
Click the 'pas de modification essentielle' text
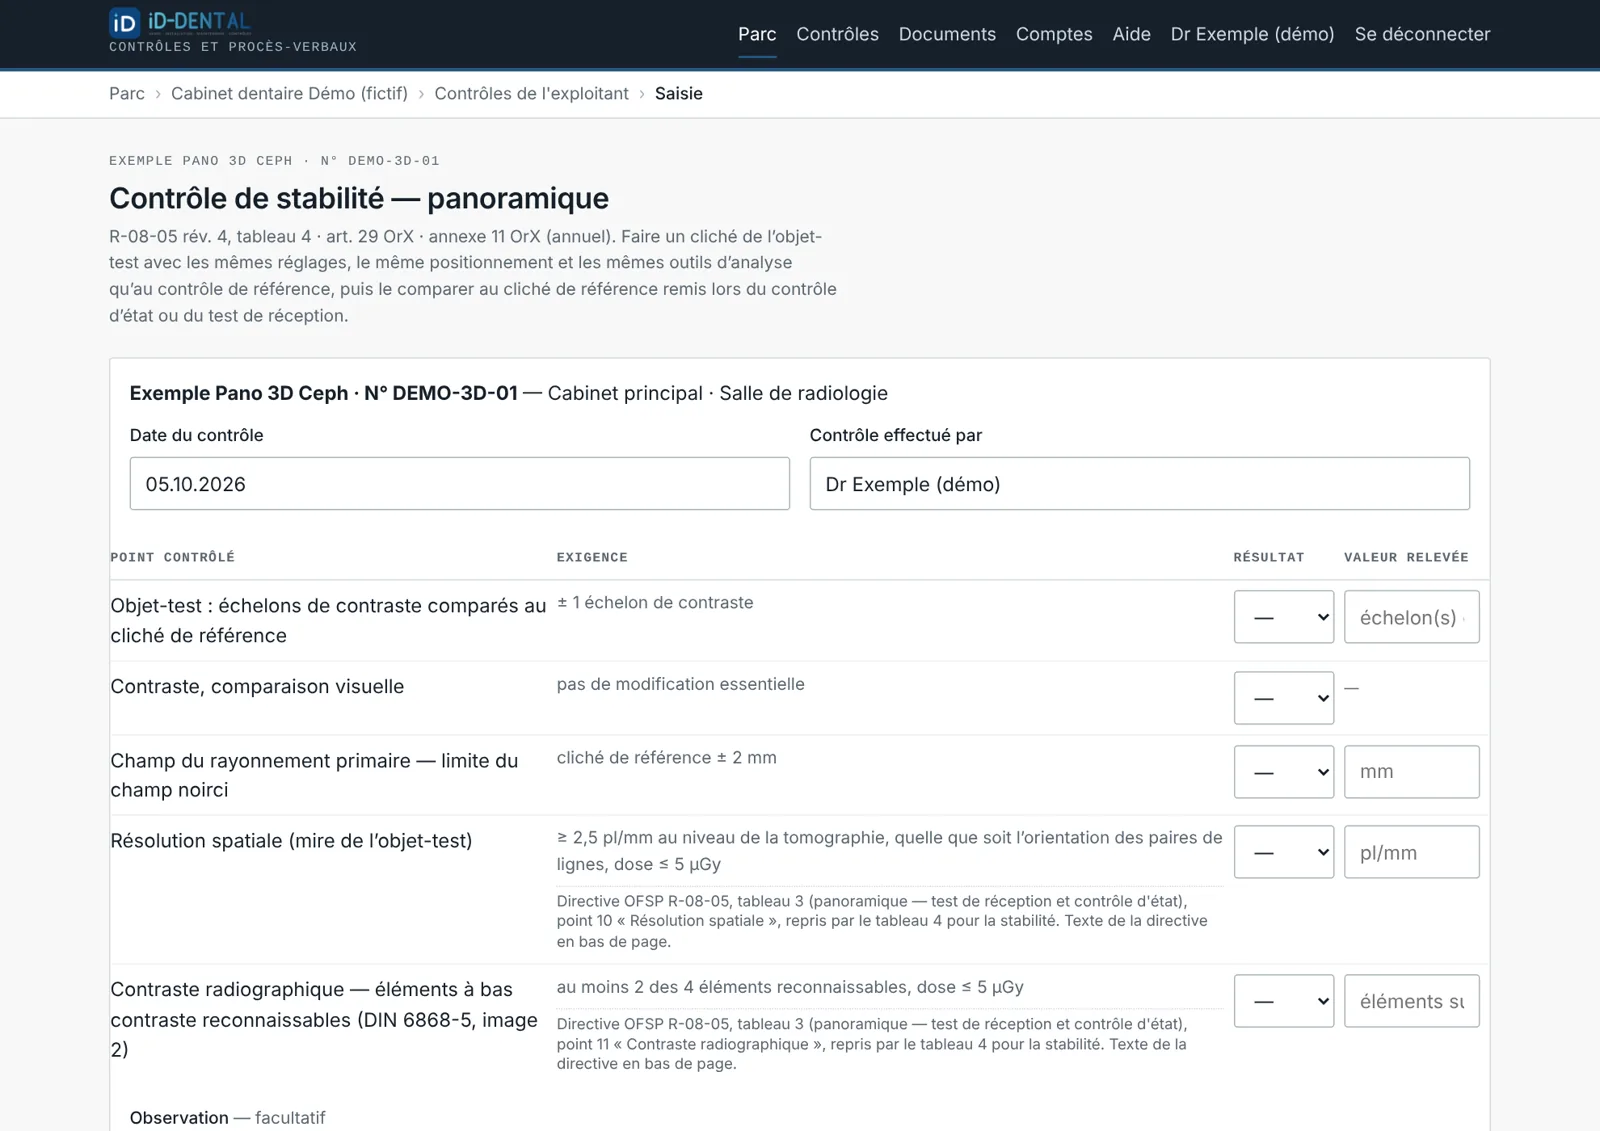click(x=680, y=684)
